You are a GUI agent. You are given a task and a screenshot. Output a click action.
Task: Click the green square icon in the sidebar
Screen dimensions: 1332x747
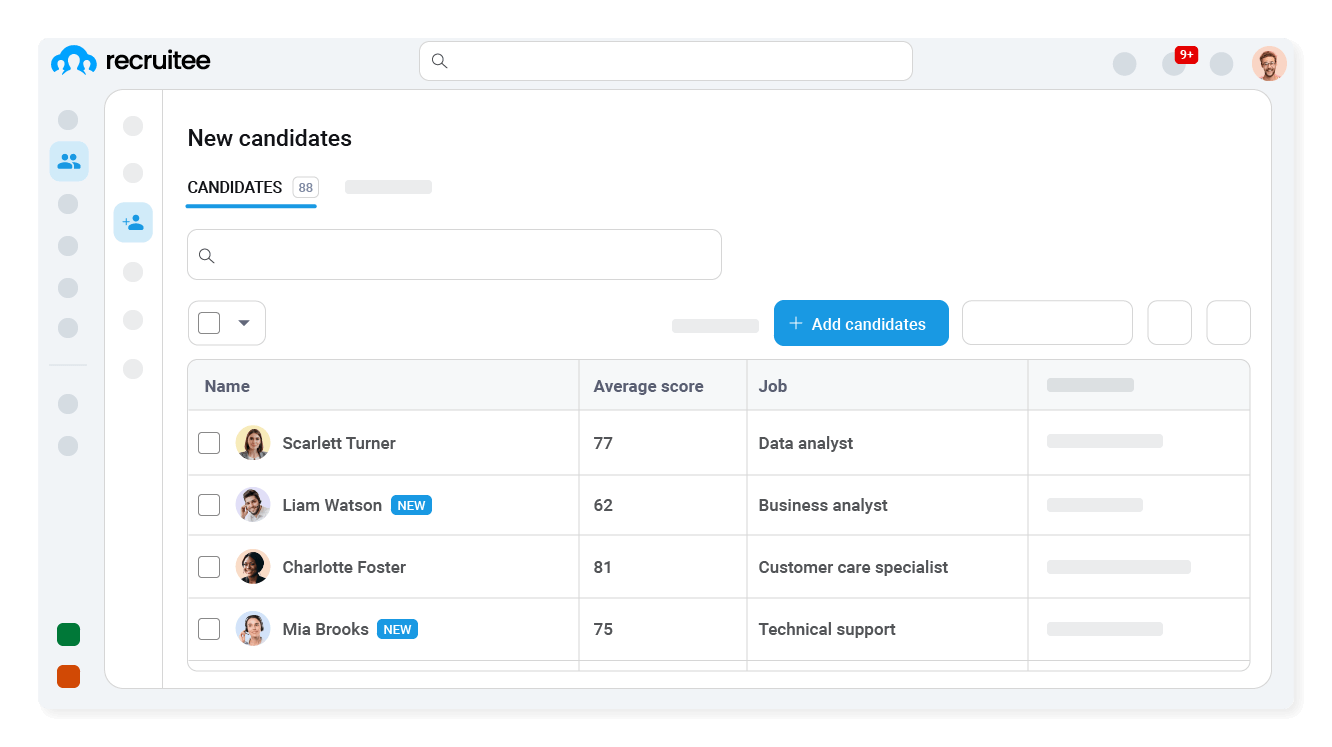click(68, 634)
